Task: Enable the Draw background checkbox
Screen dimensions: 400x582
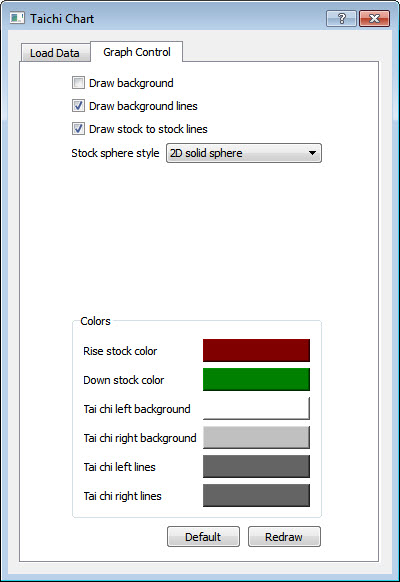Action: 78,83
